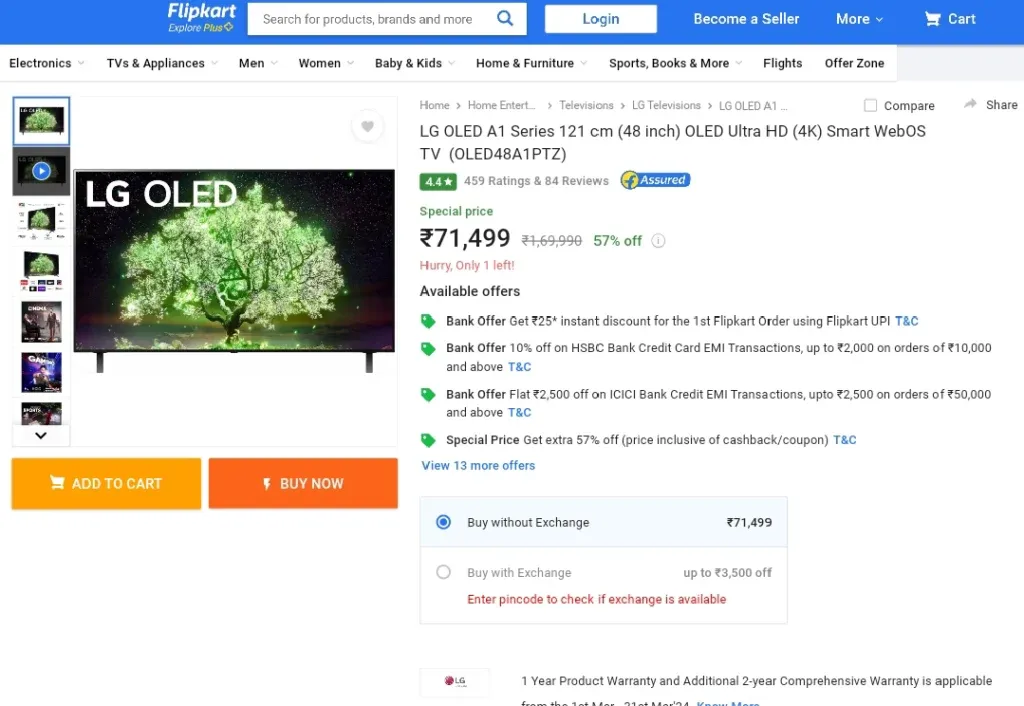
Task: Open the Cart icon
Action: tap(932, 19)
